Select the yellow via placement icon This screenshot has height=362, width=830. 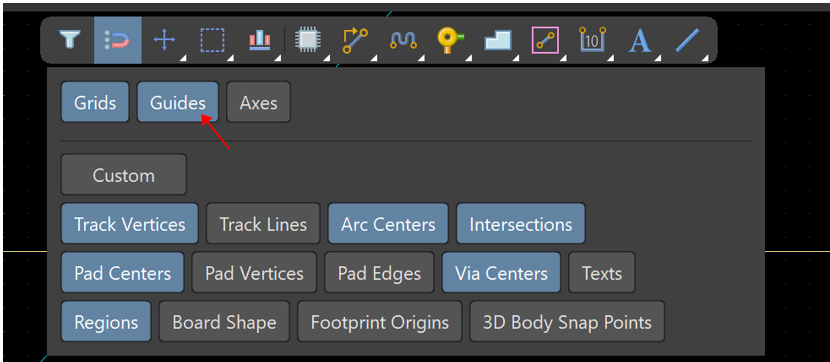click(450, 40)
